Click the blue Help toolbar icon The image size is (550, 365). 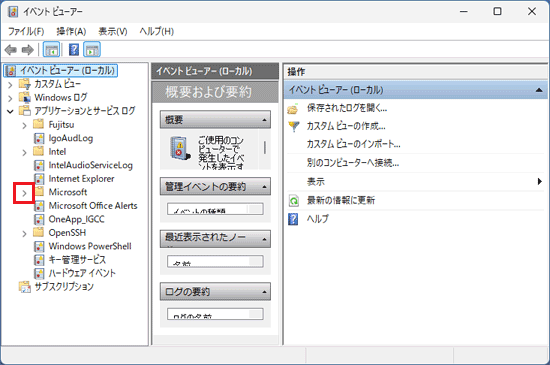(x=74, y=50)
